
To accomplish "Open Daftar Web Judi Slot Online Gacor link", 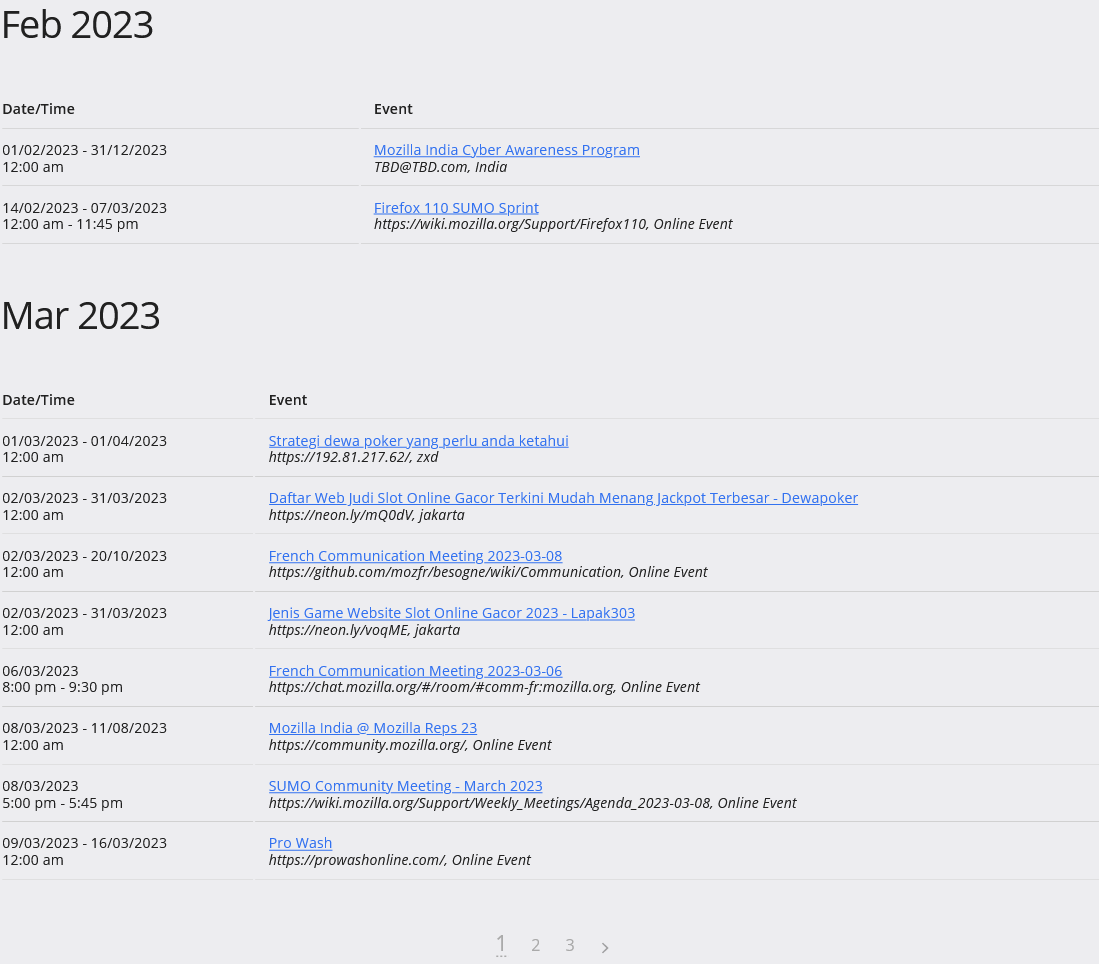I will coord(563,498).
